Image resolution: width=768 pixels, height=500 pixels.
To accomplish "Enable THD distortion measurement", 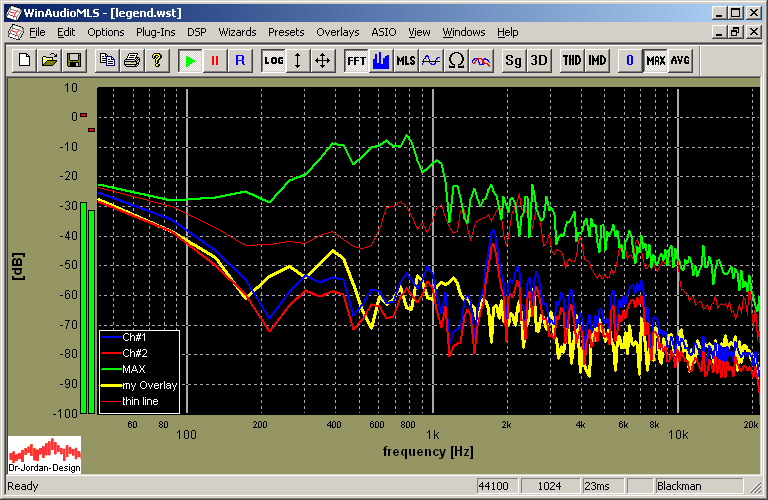I will click(572, 61).
